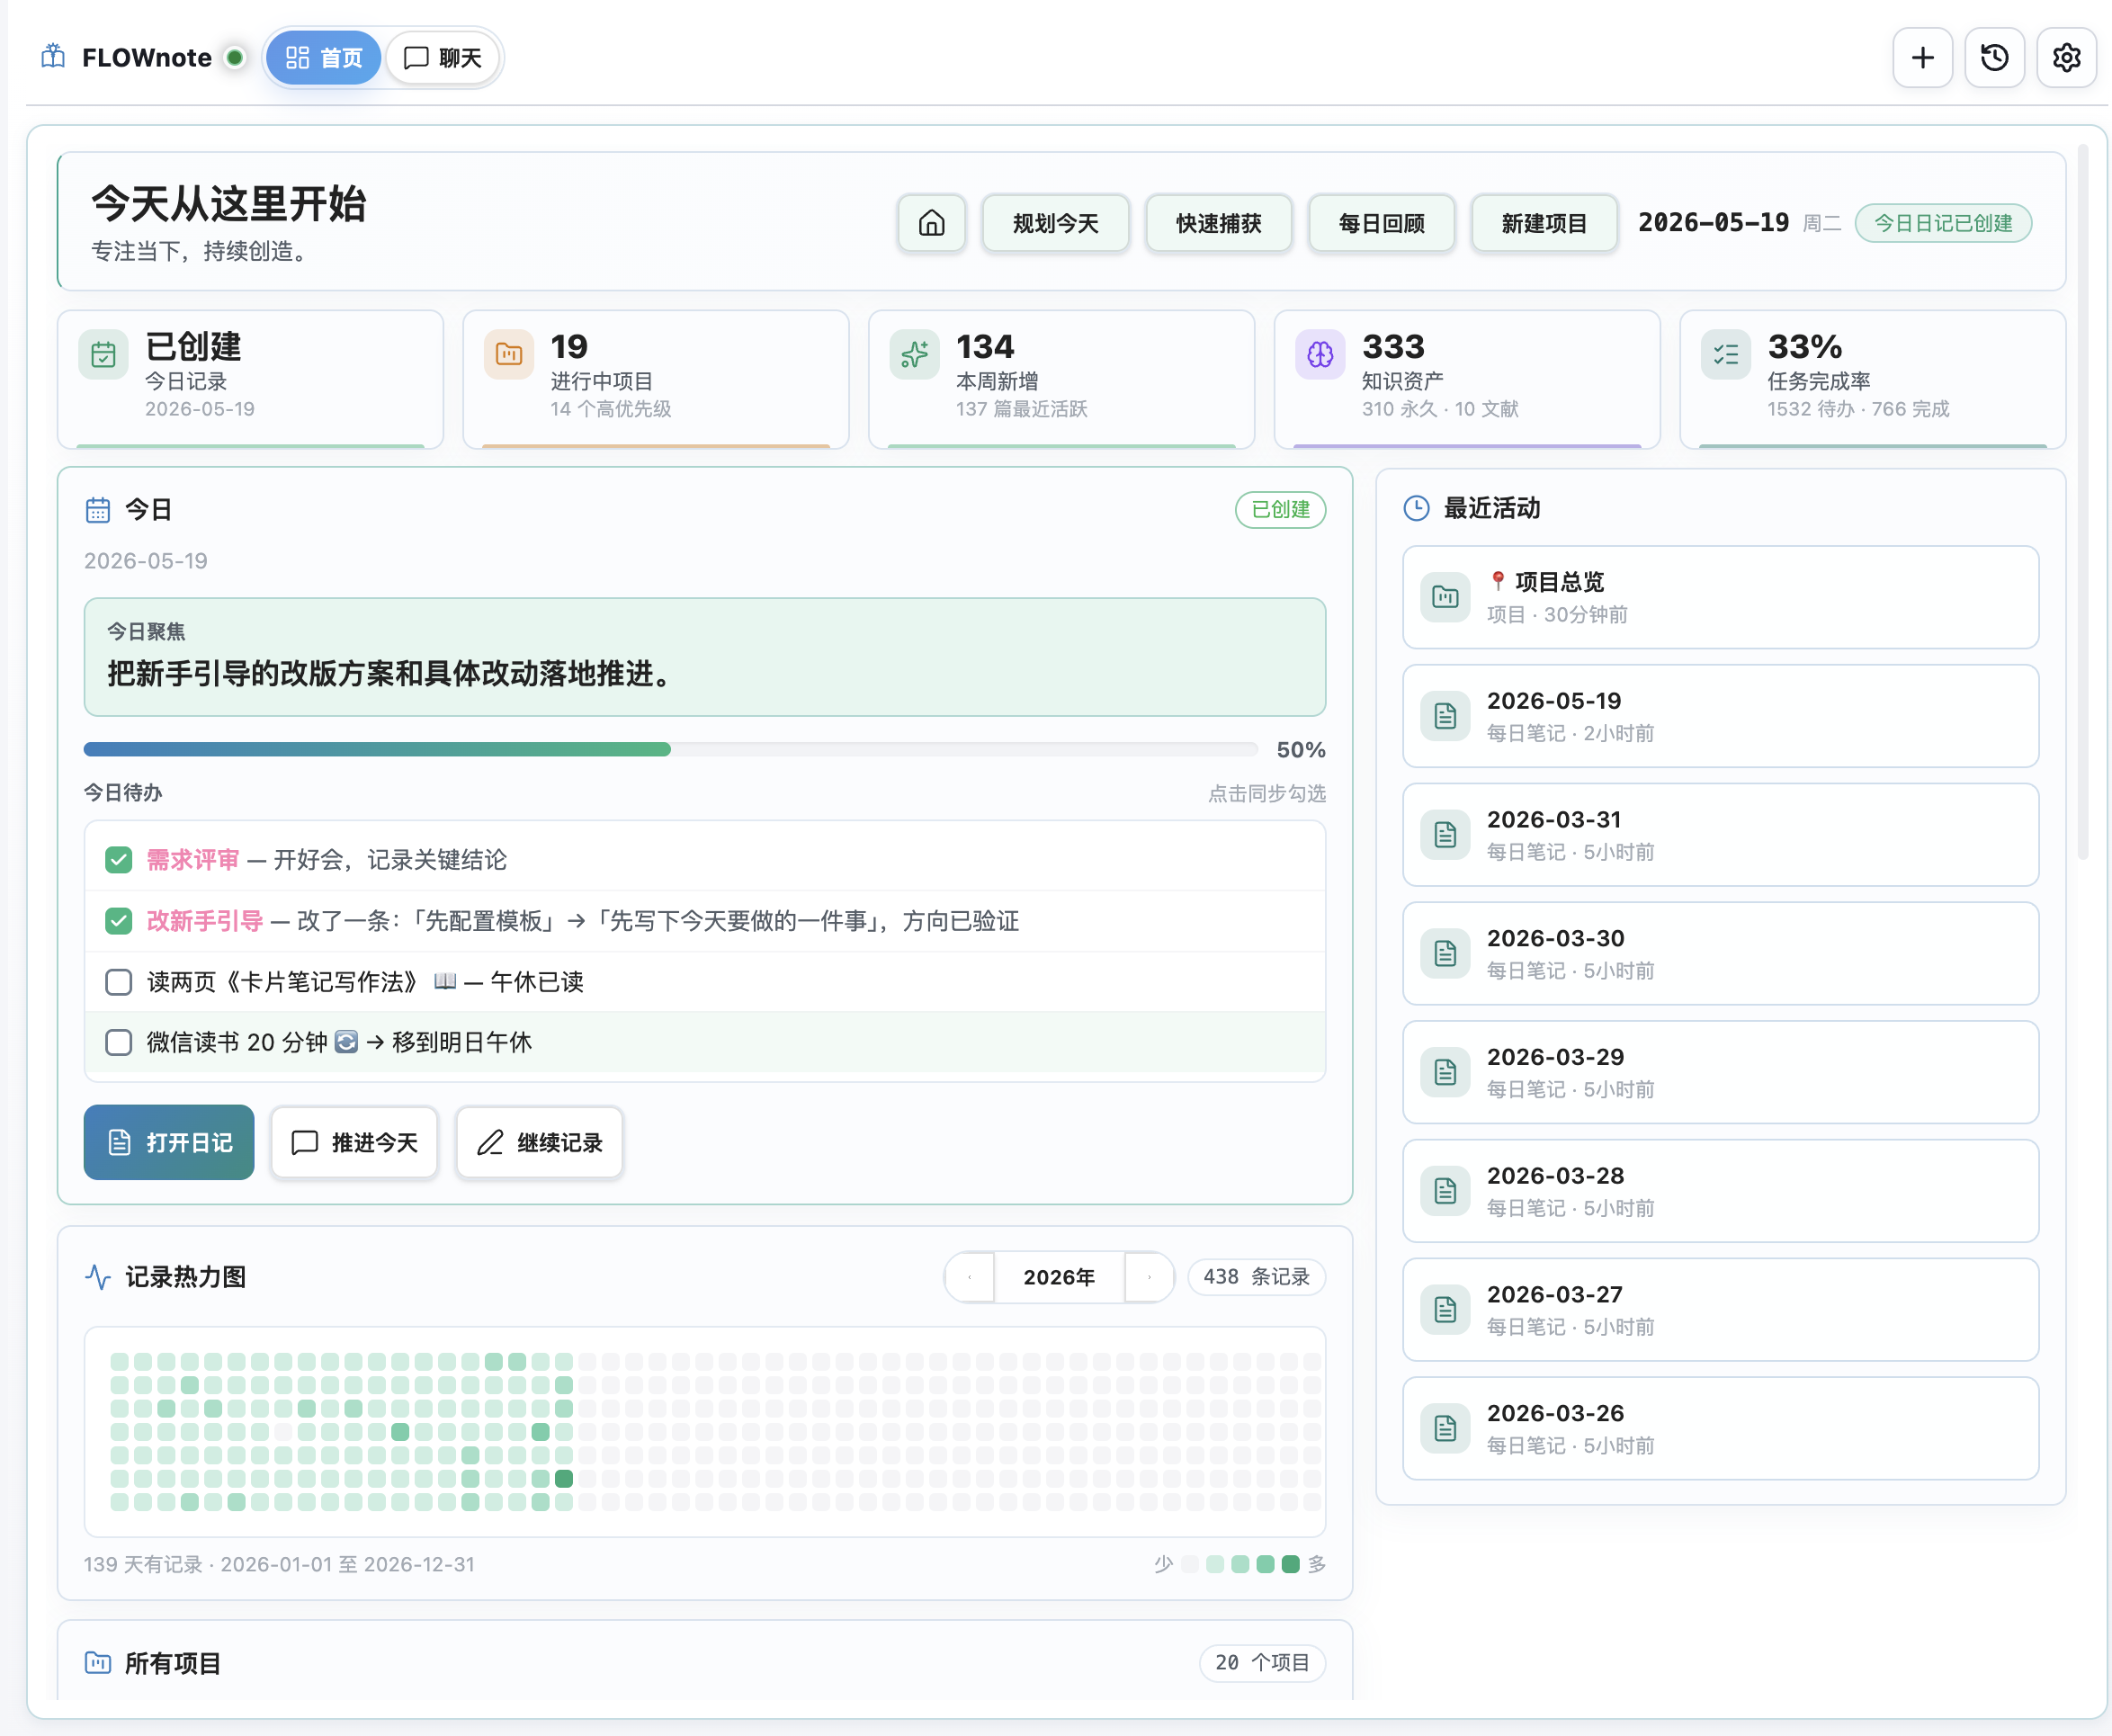This screenshot has height=1736, width=2112.
Task: Open the 项目总览 activity item
Action: pos(1720,597)
